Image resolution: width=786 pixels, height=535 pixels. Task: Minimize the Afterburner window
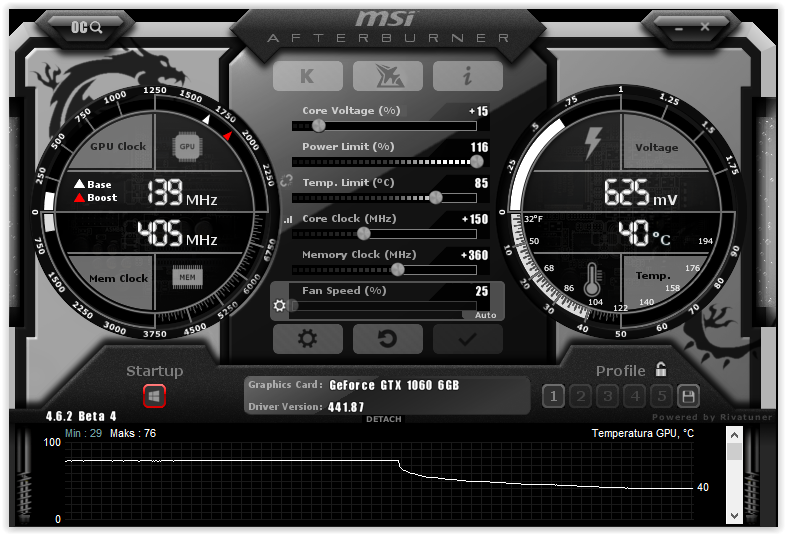click(679, 28)
